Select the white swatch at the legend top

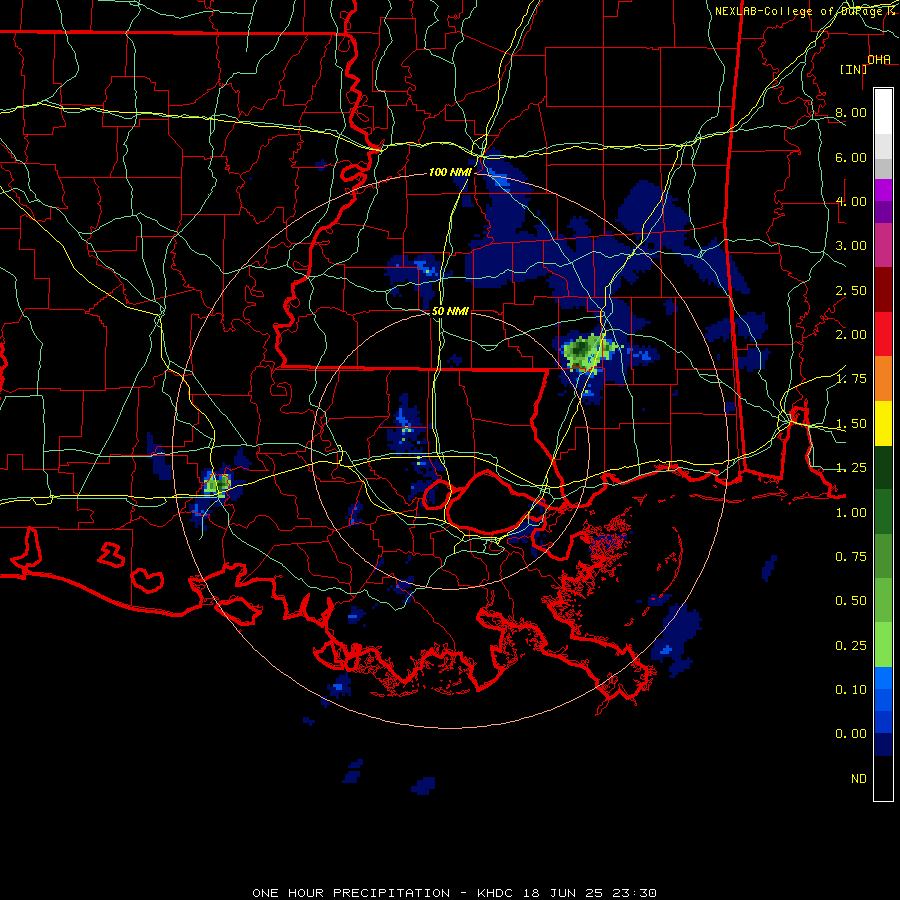883,112
